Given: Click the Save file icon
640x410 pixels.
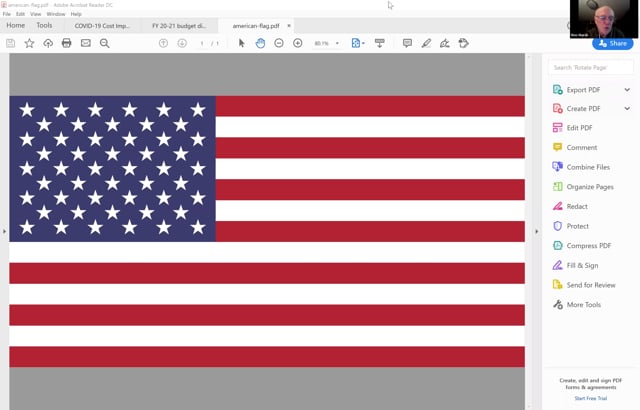Looking at the screenshot, I should pos(11,43).
